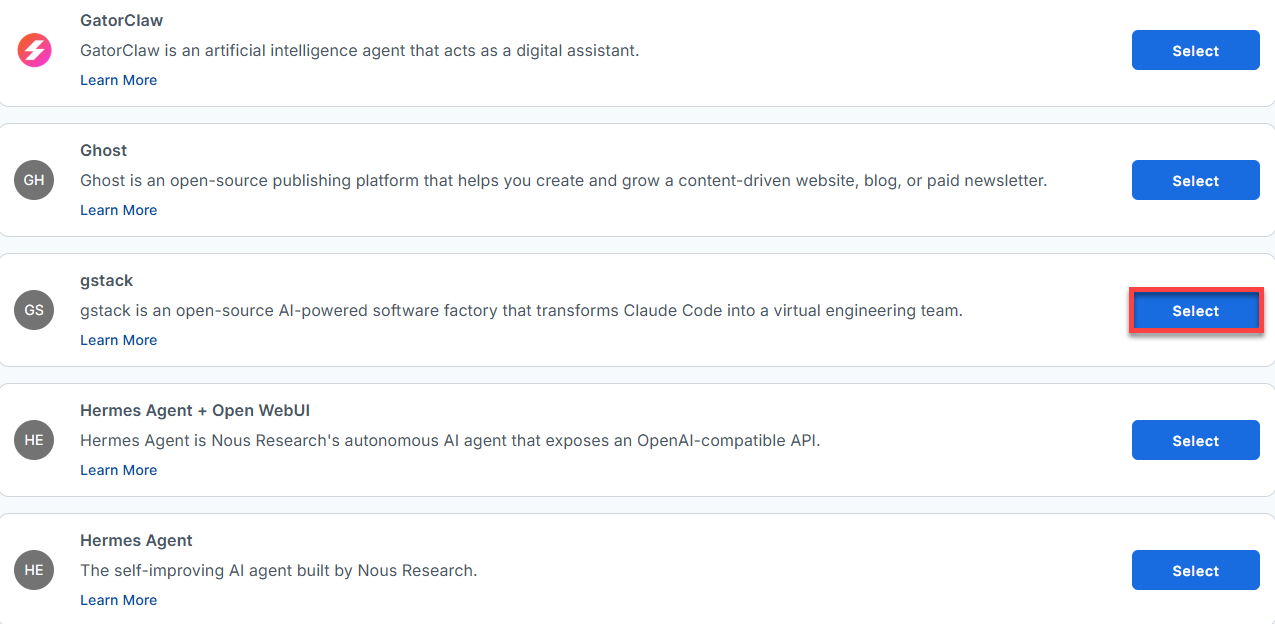Open Learn More under the self-improving AI agent
The height and width of the screenshot is (624, 1275).
pos(118,600)
